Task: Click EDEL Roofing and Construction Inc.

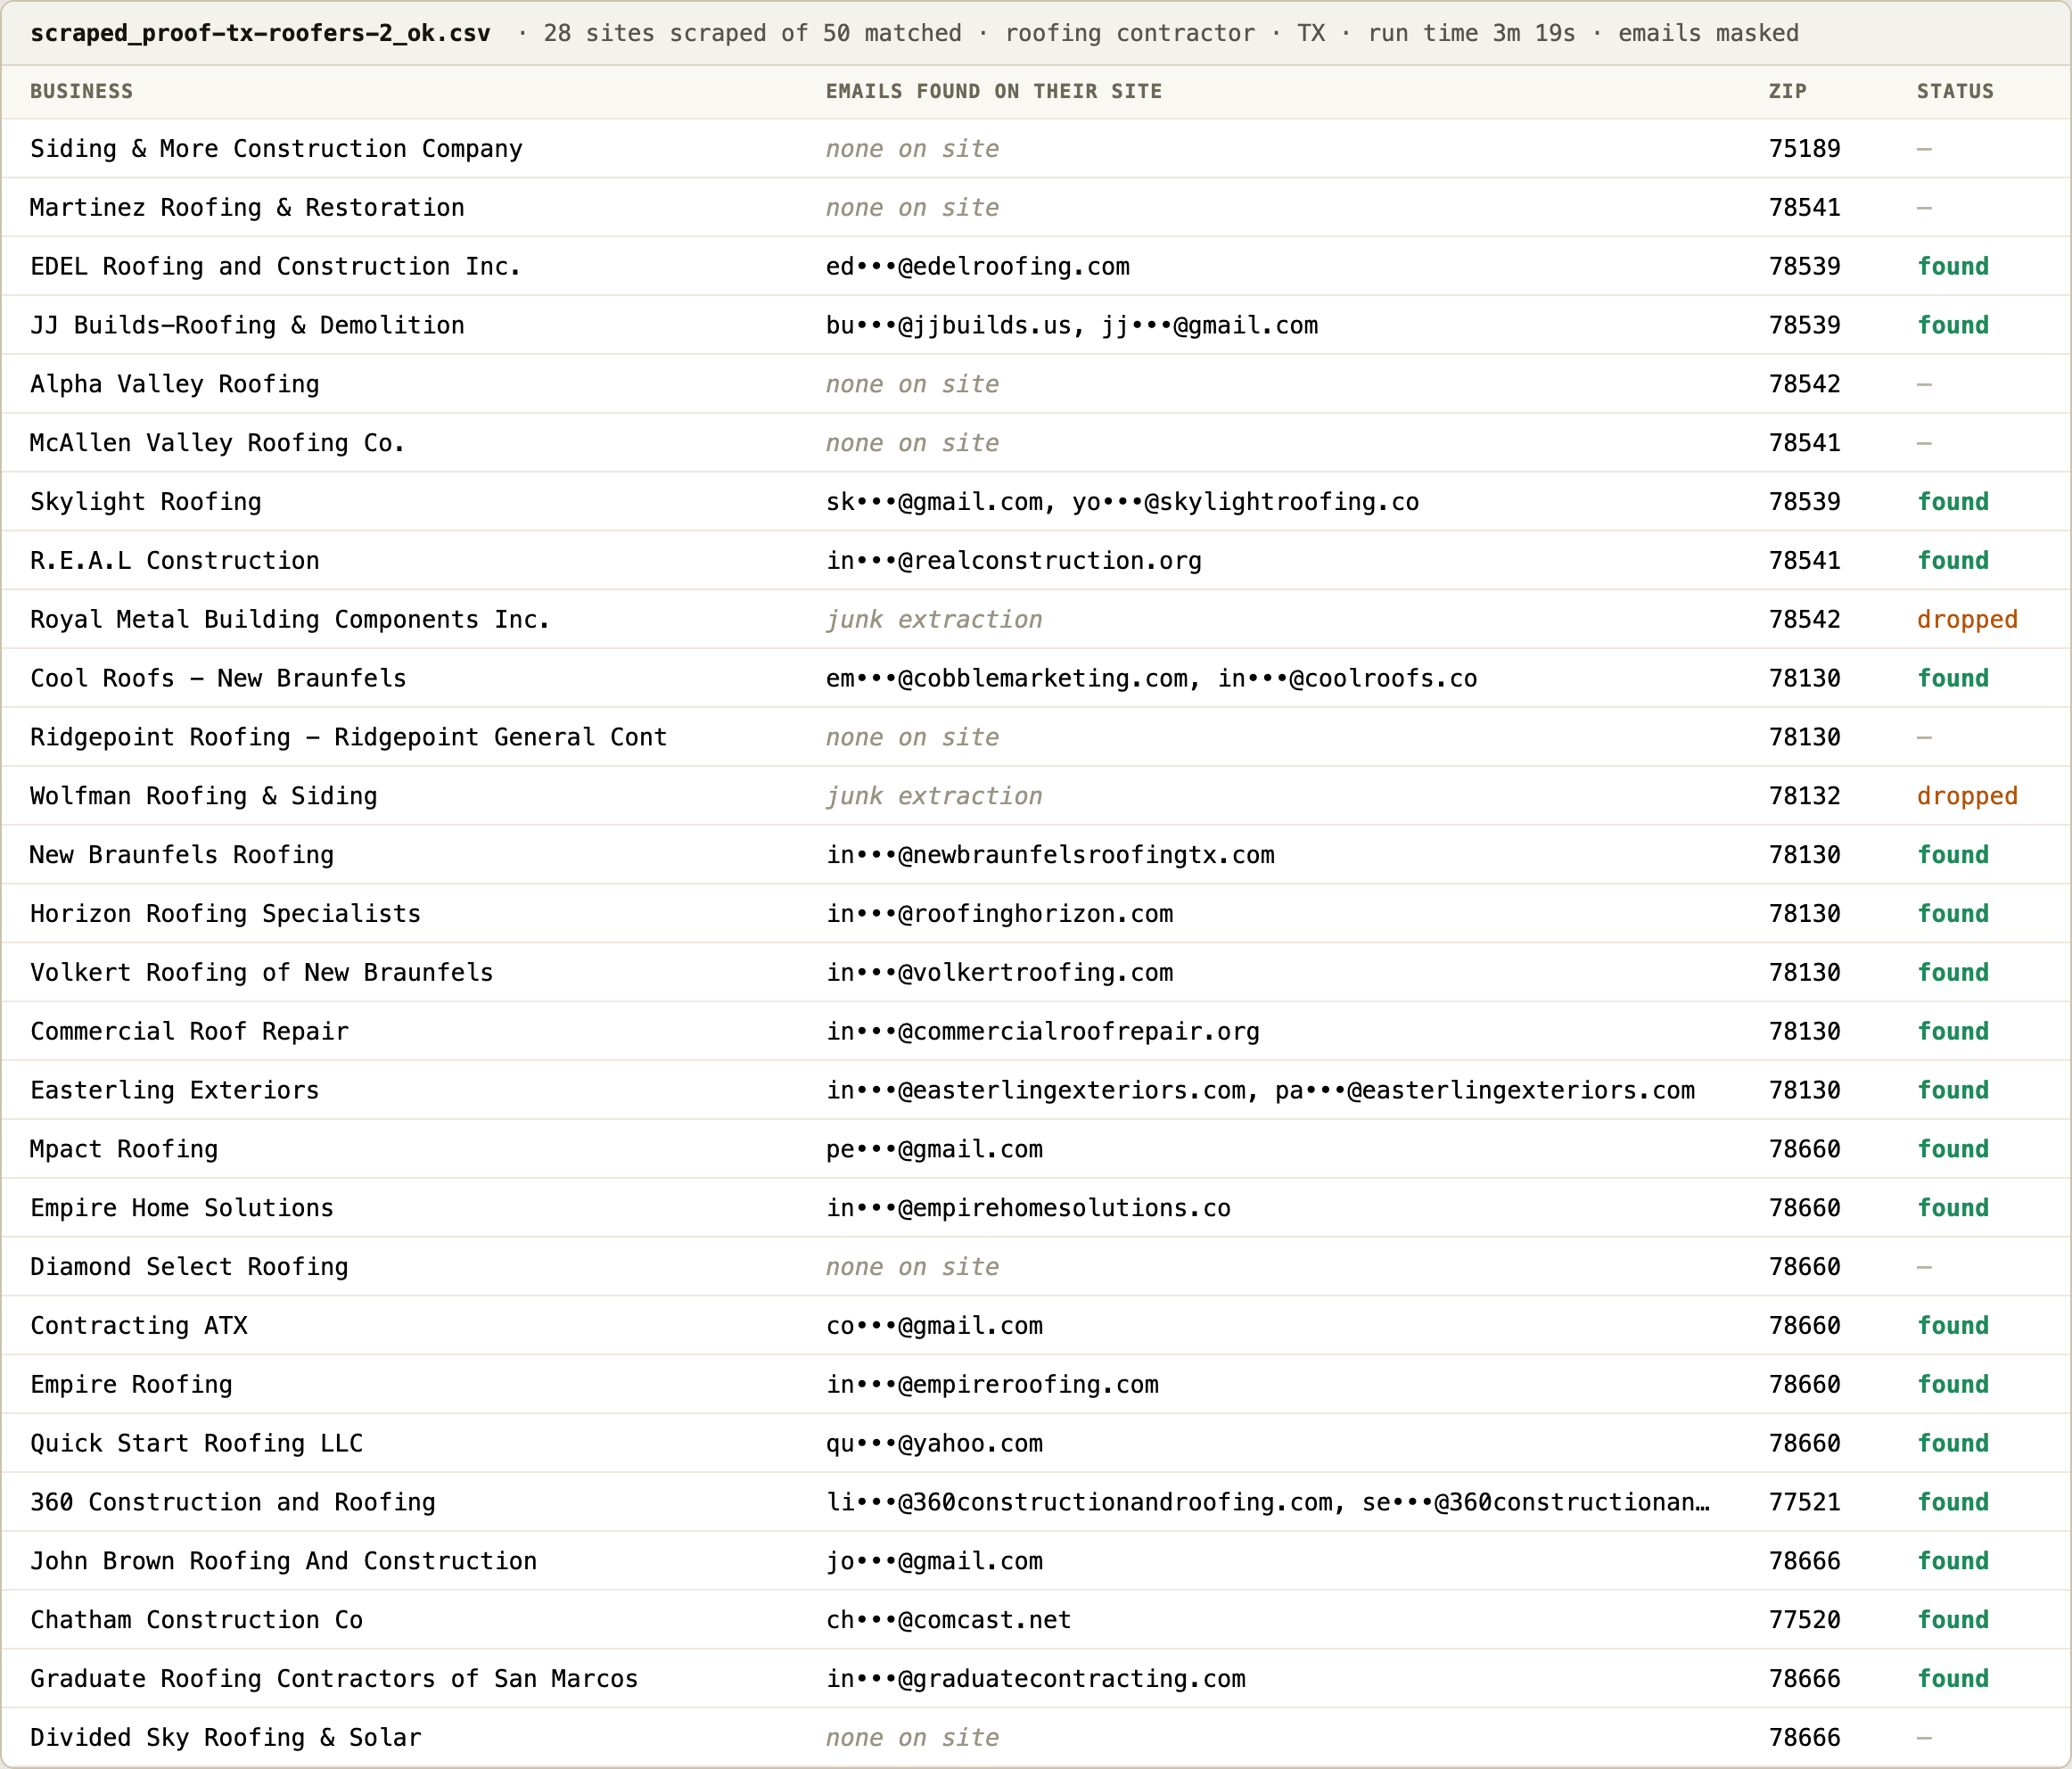Action: coord(275,267)
